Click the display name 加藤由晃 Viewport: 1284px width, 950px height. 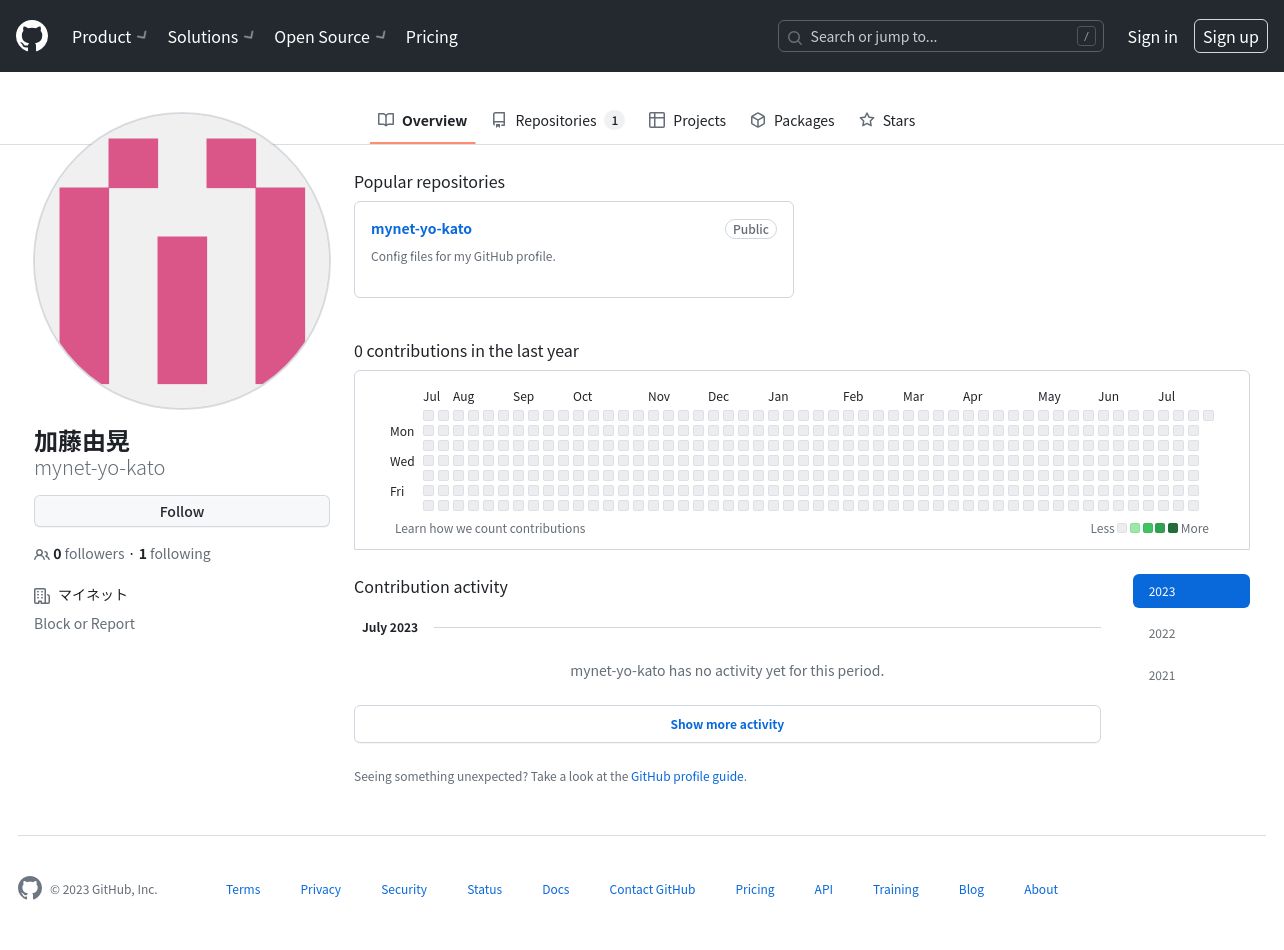click(82, 441)
